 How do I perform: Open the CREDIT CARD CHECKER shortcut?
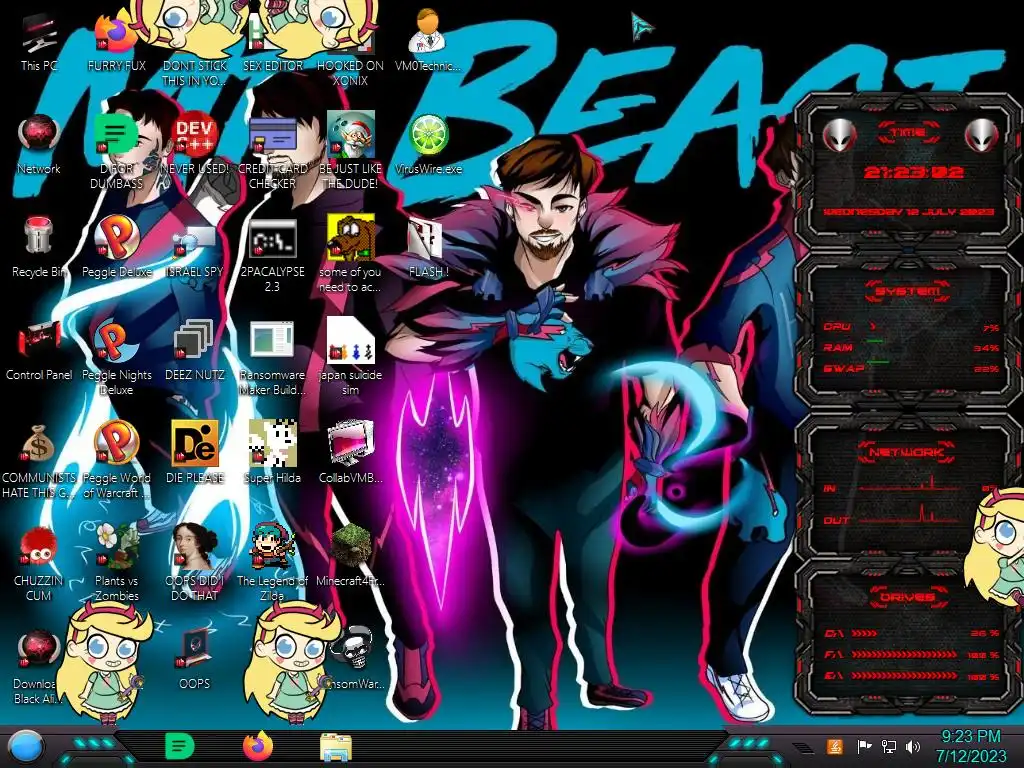pos(272,135)
